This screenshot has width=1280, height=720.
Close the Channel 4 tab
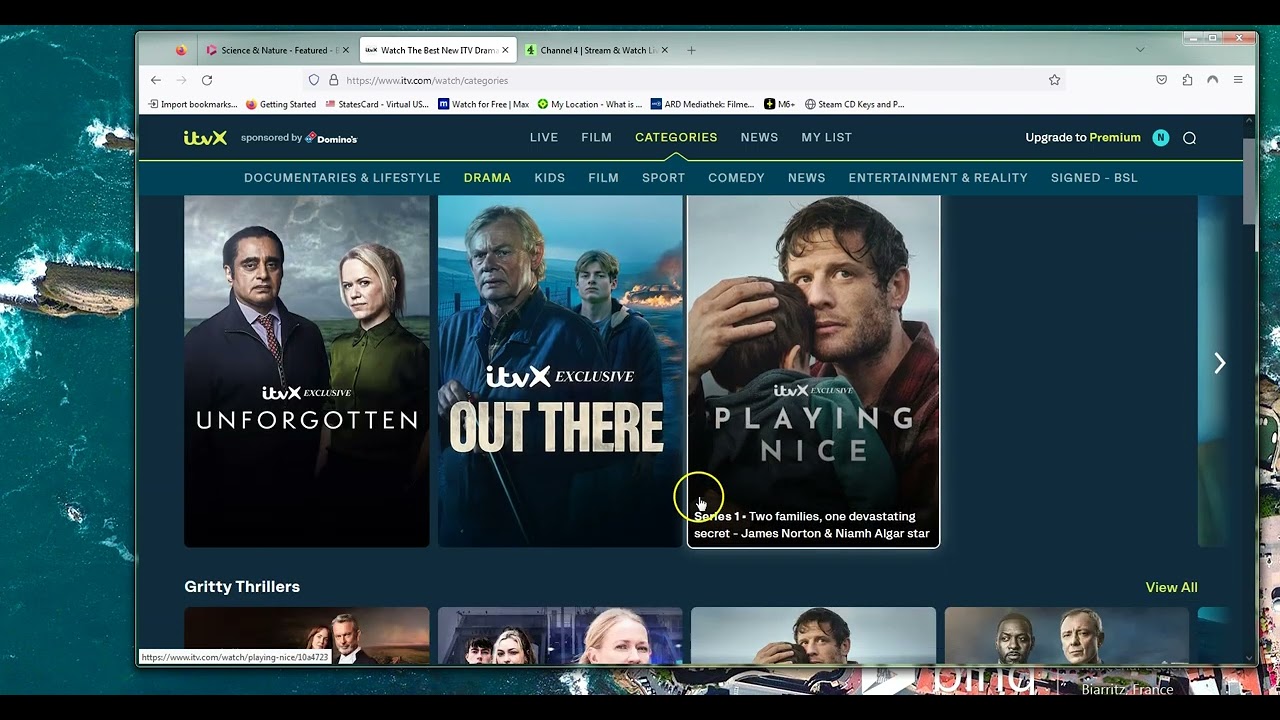click(665, 50)
